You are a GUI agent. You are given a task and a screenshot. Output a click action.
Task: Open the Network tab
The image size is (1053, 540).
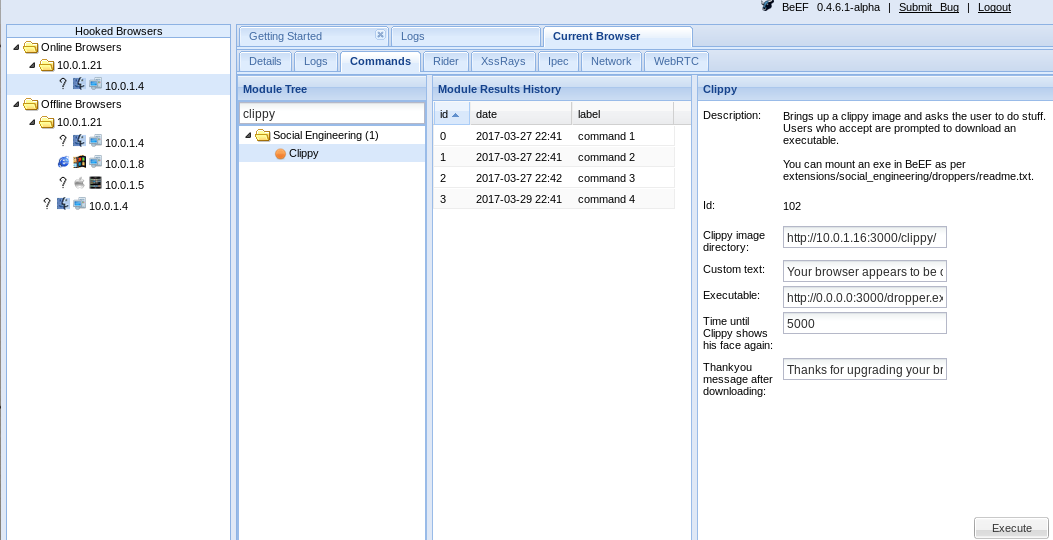[611, 61]
